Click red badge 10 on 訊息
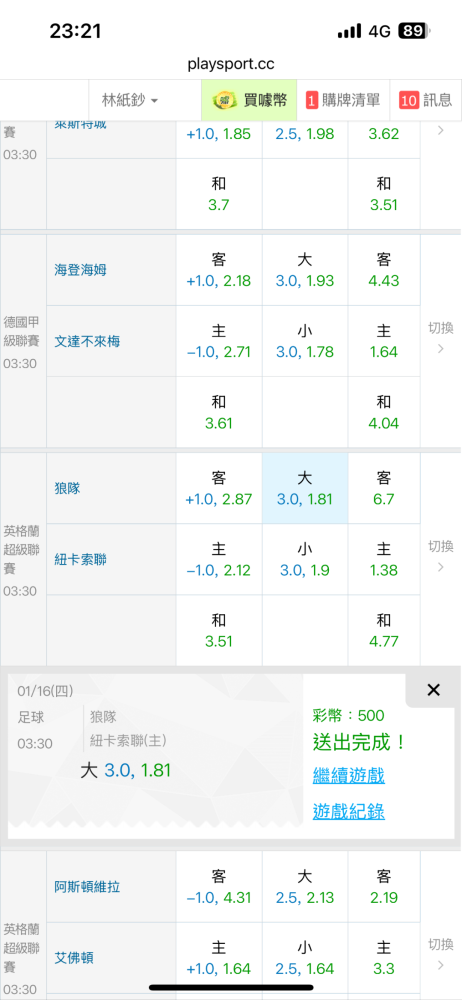Viewport: 462px width, 1000px height. coord(408,100)
